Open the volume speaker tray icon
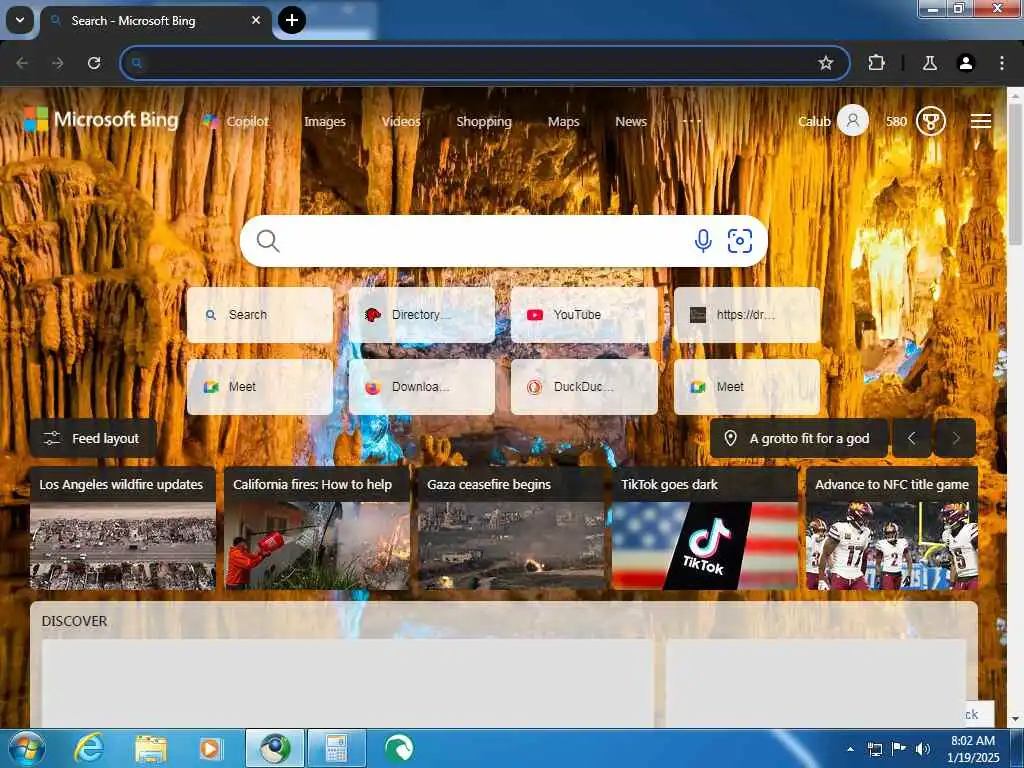 (x=923, y=749)
